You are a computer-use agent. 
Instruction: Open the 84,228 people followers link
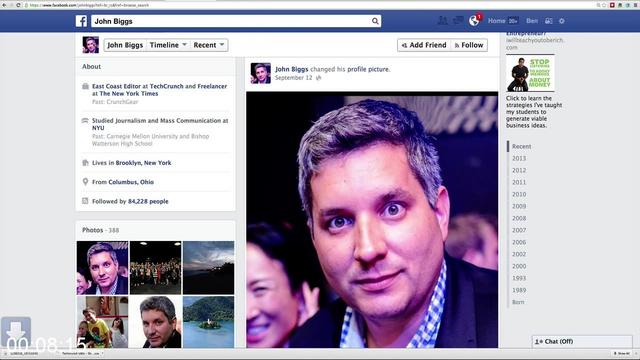point(148,201)
